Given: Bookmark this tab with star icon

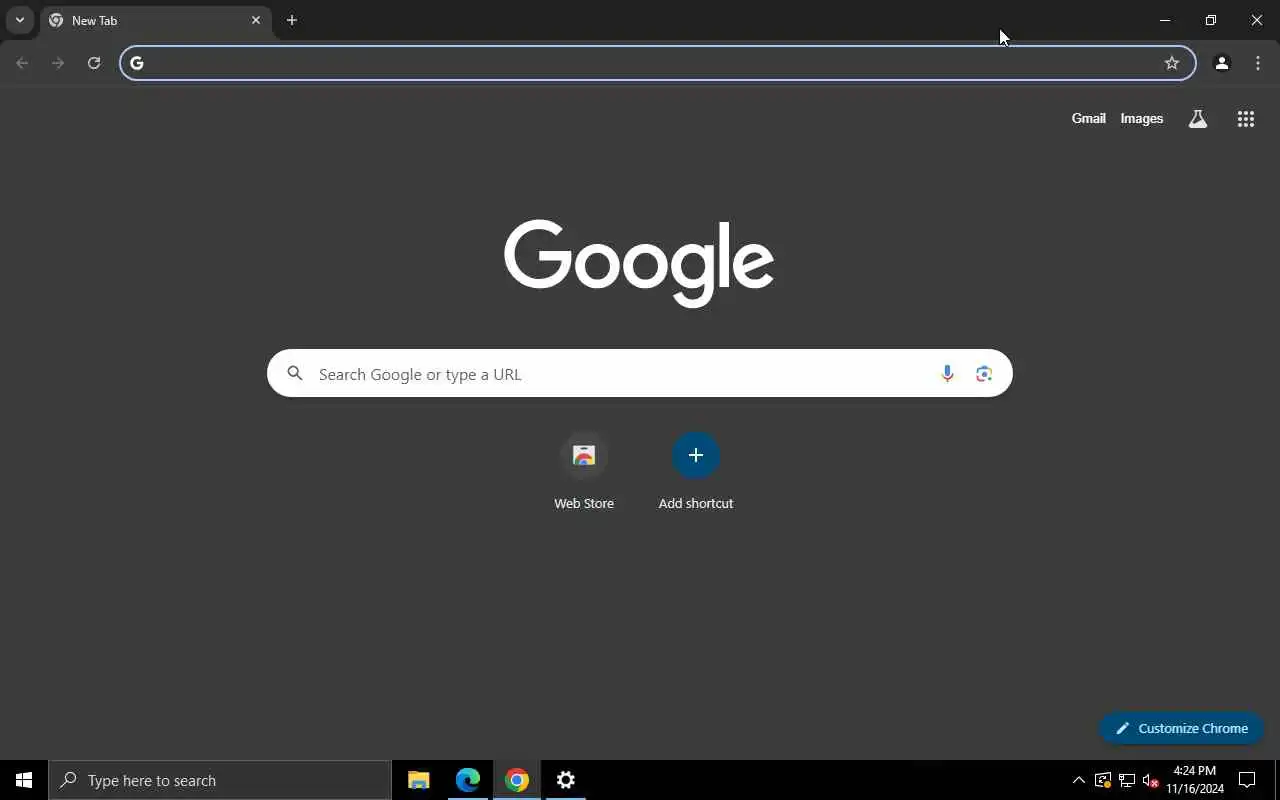Looking at the screenshot, I should coord(1172,63).
